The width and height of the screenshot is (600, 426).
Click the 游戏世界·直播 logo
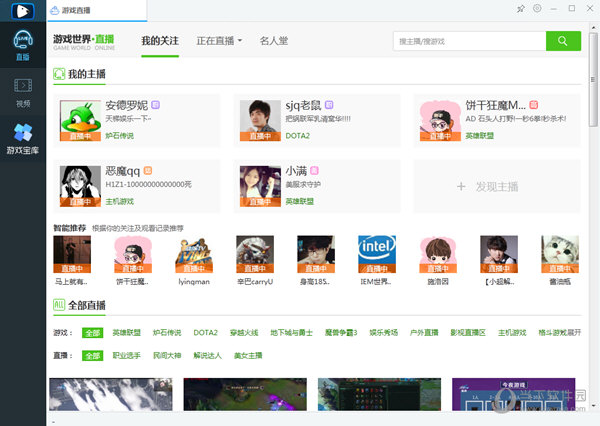point(84,42)
